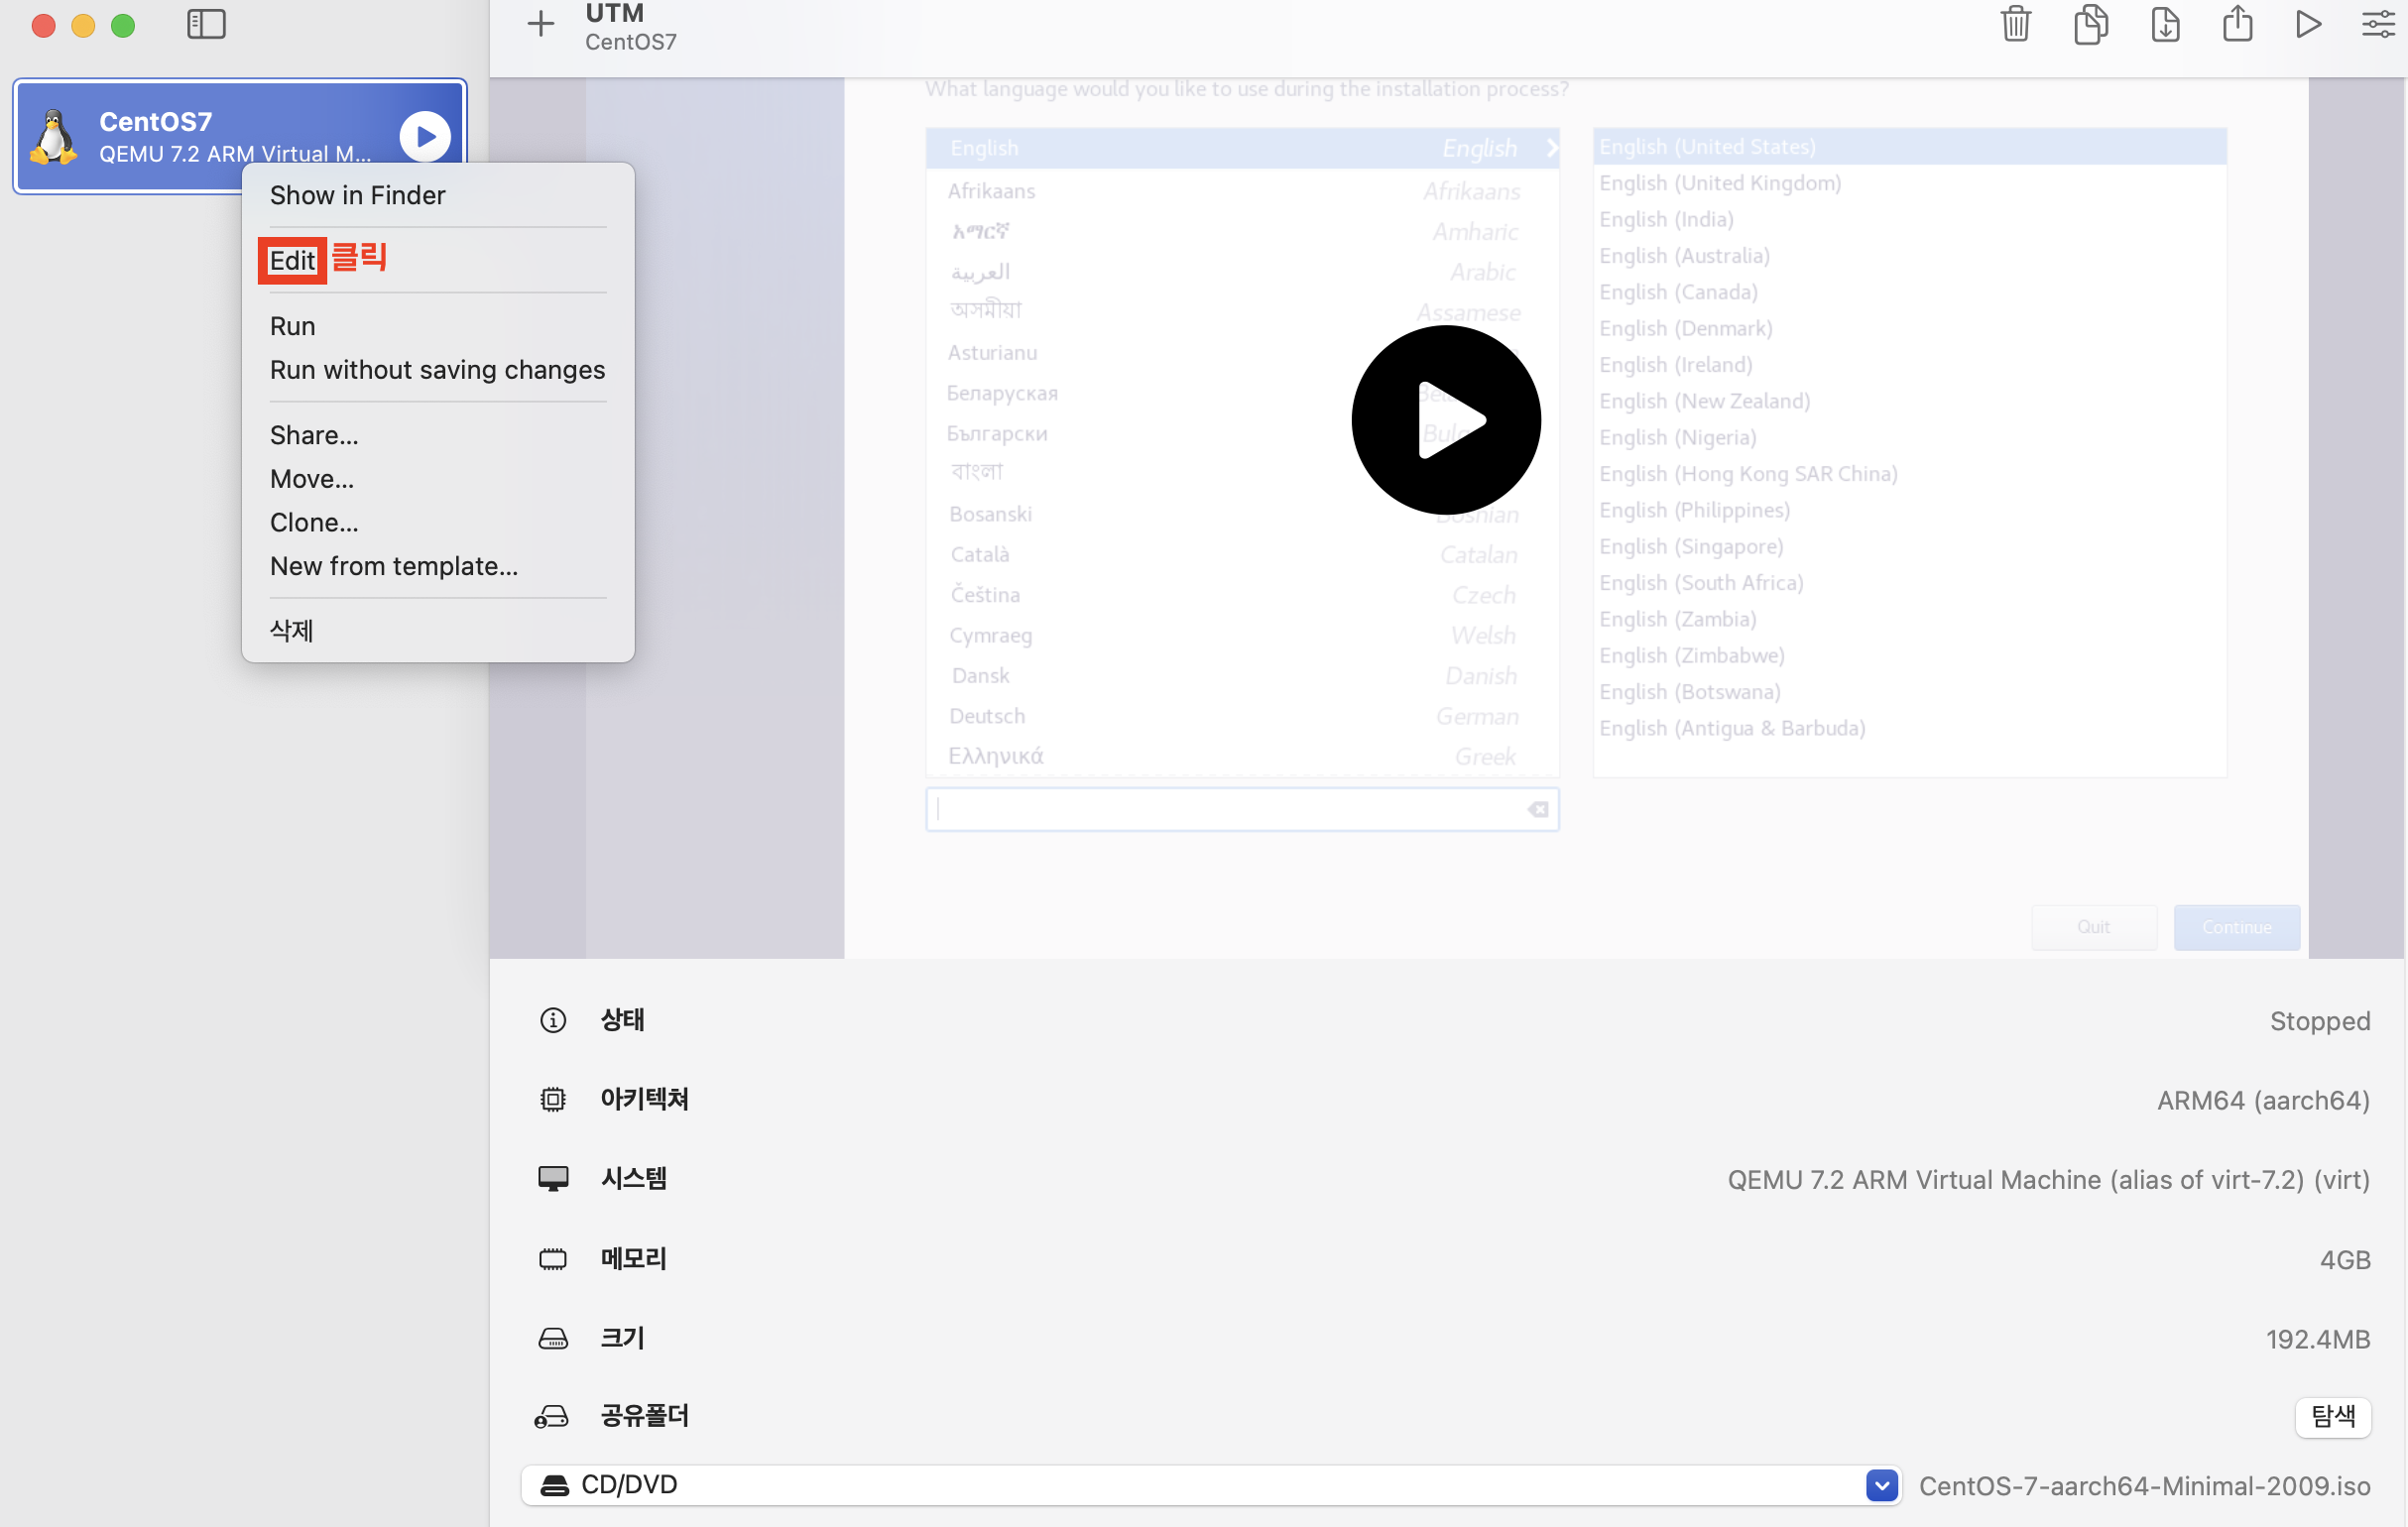The image size is (2408, 1527).
Task: Click the 탐색 browse button
Action: [x=2332, y=1416]
